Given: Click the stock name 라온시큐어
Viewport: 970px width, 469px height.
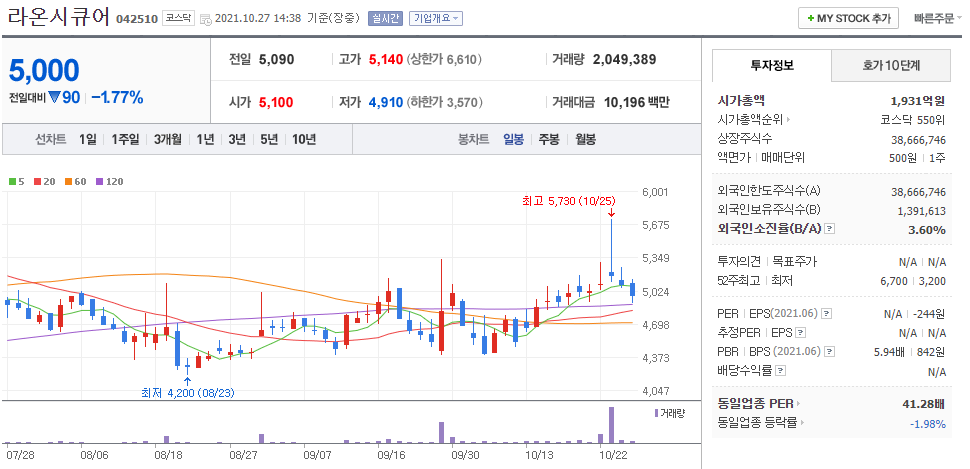Looking at the screenshot, I should (59, 16).
